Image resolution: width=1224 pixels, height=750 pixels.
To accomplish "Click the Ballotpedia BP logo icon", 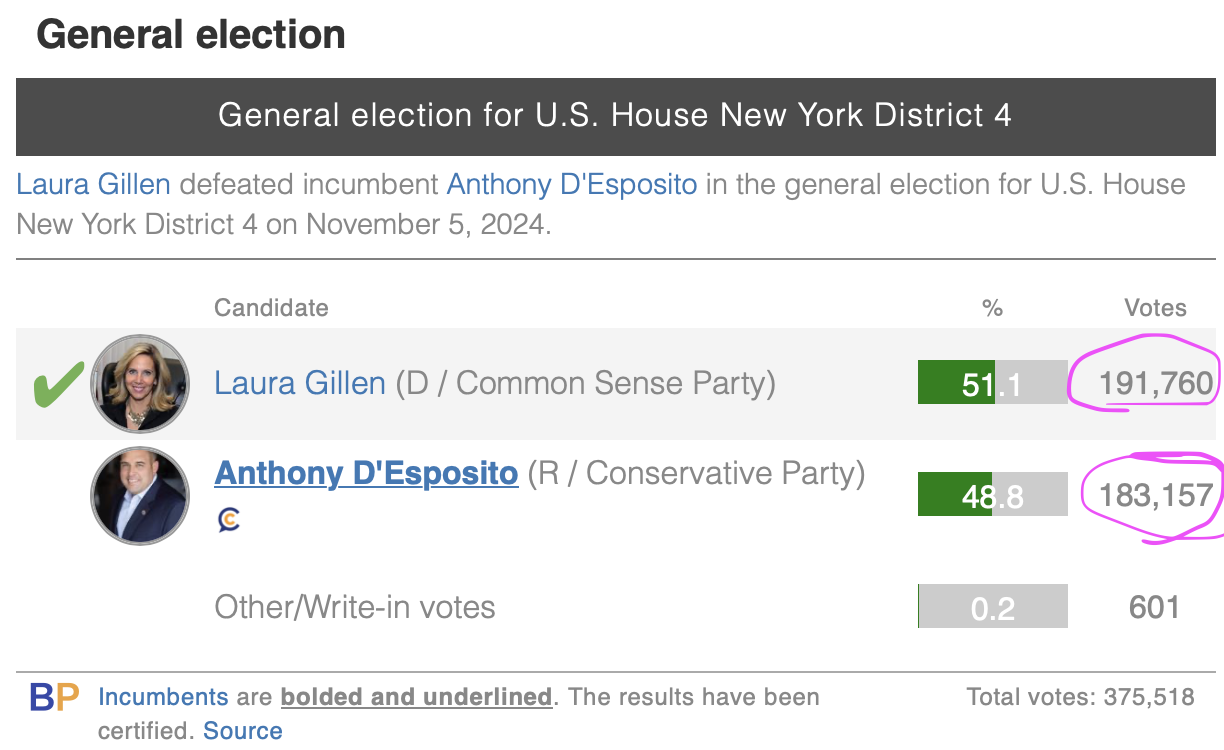I will 54,697.
